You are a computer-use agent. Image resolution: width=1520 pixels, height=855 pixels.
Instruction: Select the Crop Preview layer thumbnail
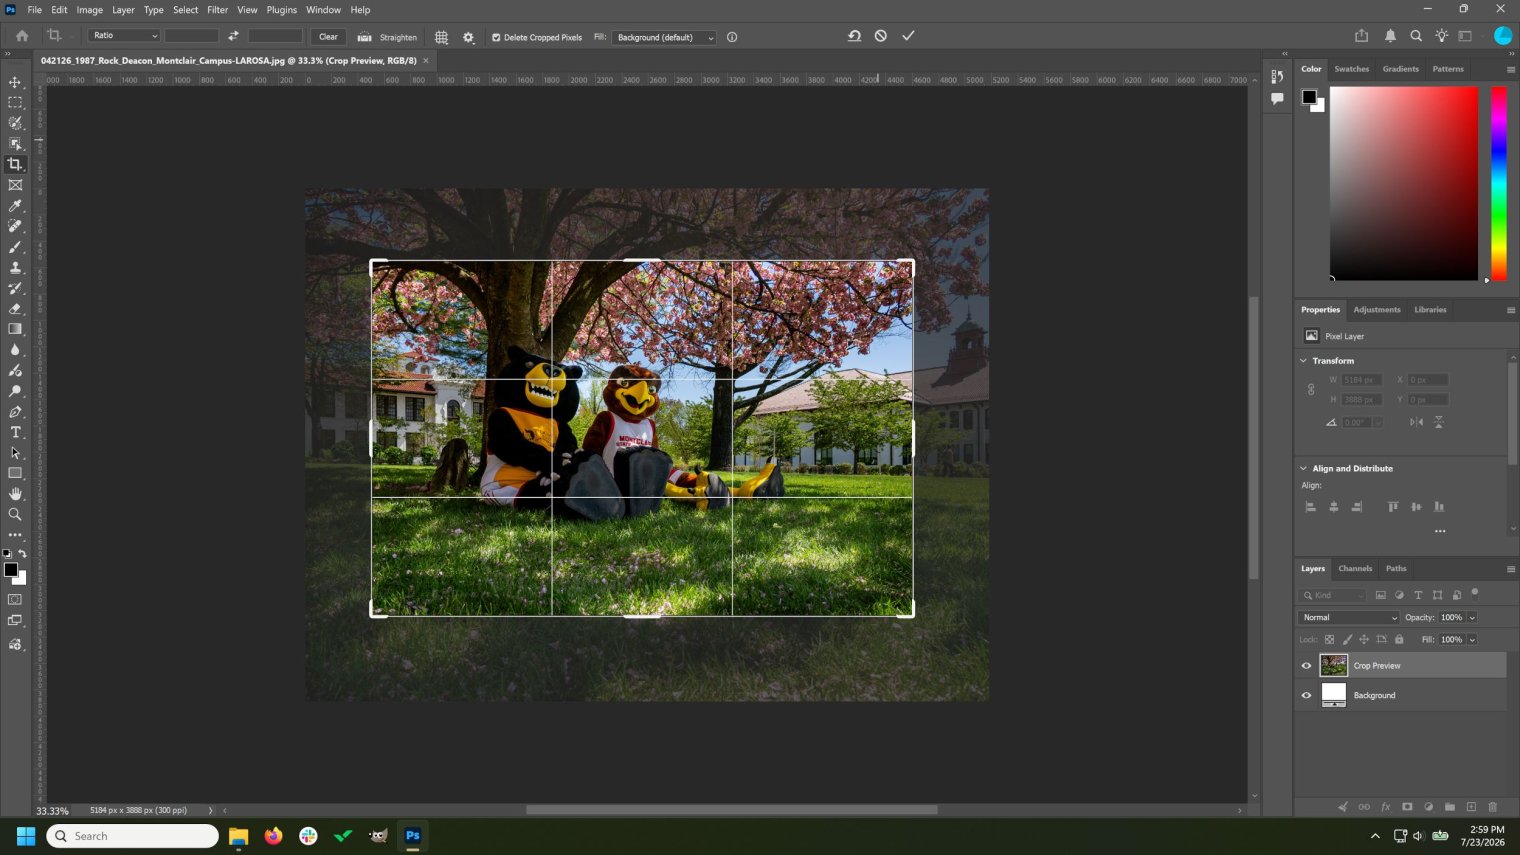click(x=1333, y=666)
